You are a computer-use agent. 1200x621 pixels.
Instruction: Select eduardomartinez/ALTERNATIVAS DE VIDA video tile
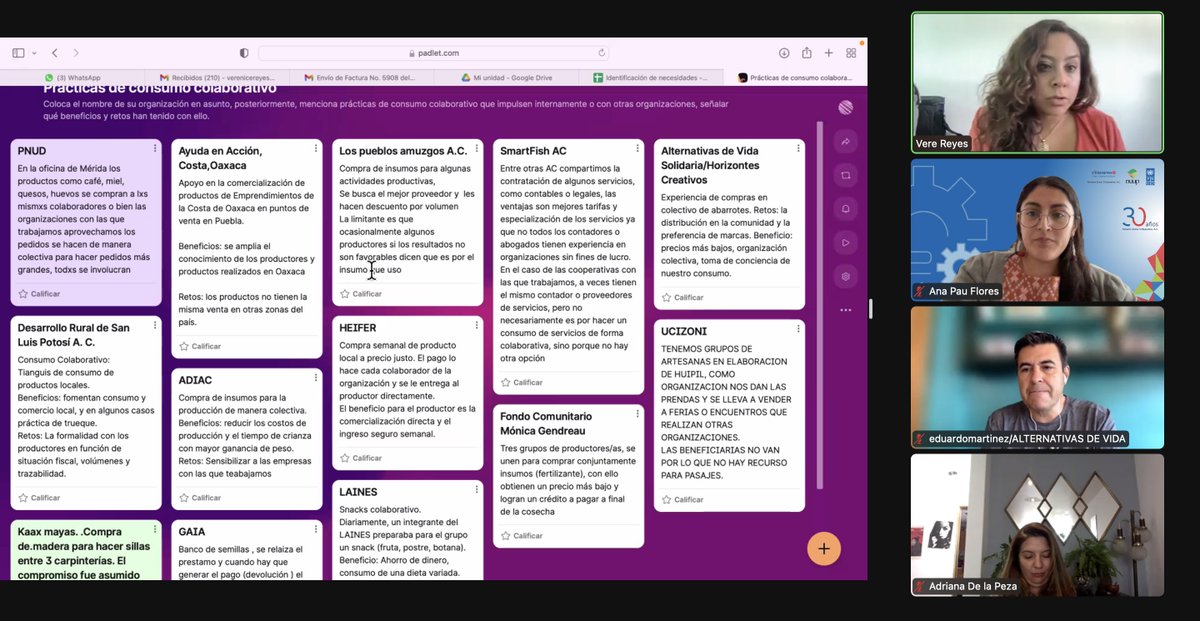point(1038,377)
